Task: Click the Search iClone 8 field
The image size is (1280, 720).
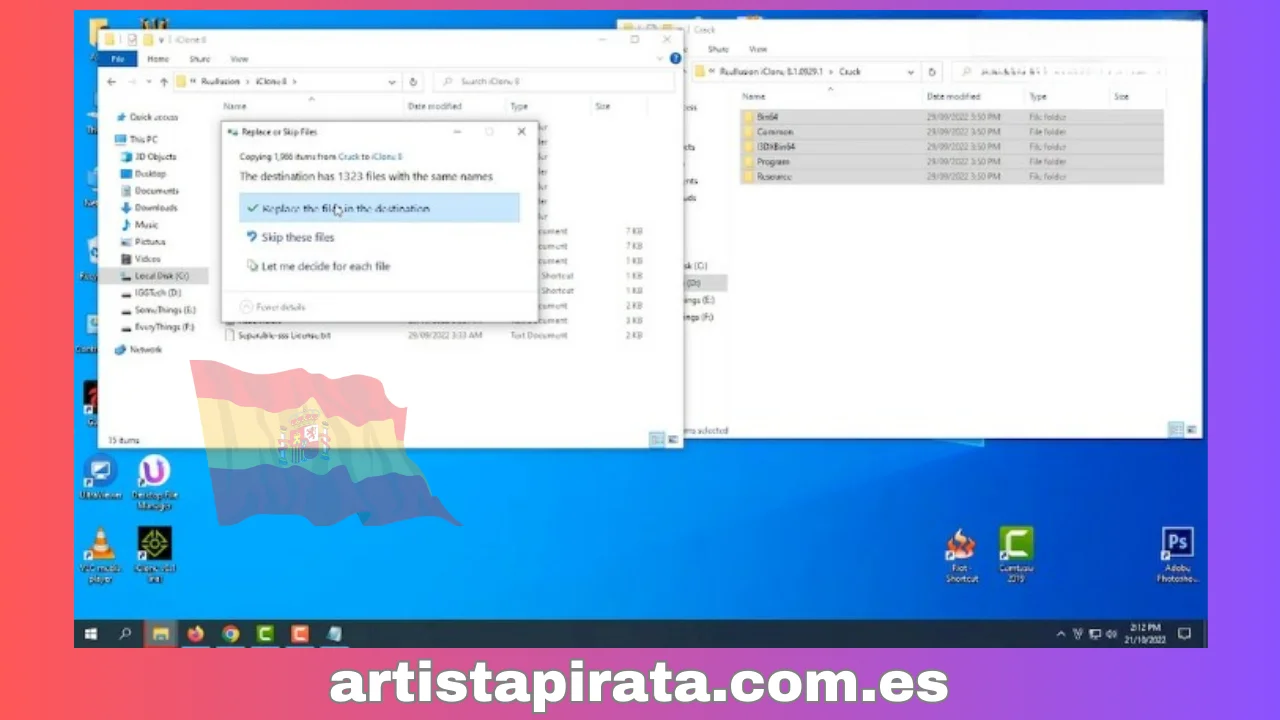Action: pos(553,82)
